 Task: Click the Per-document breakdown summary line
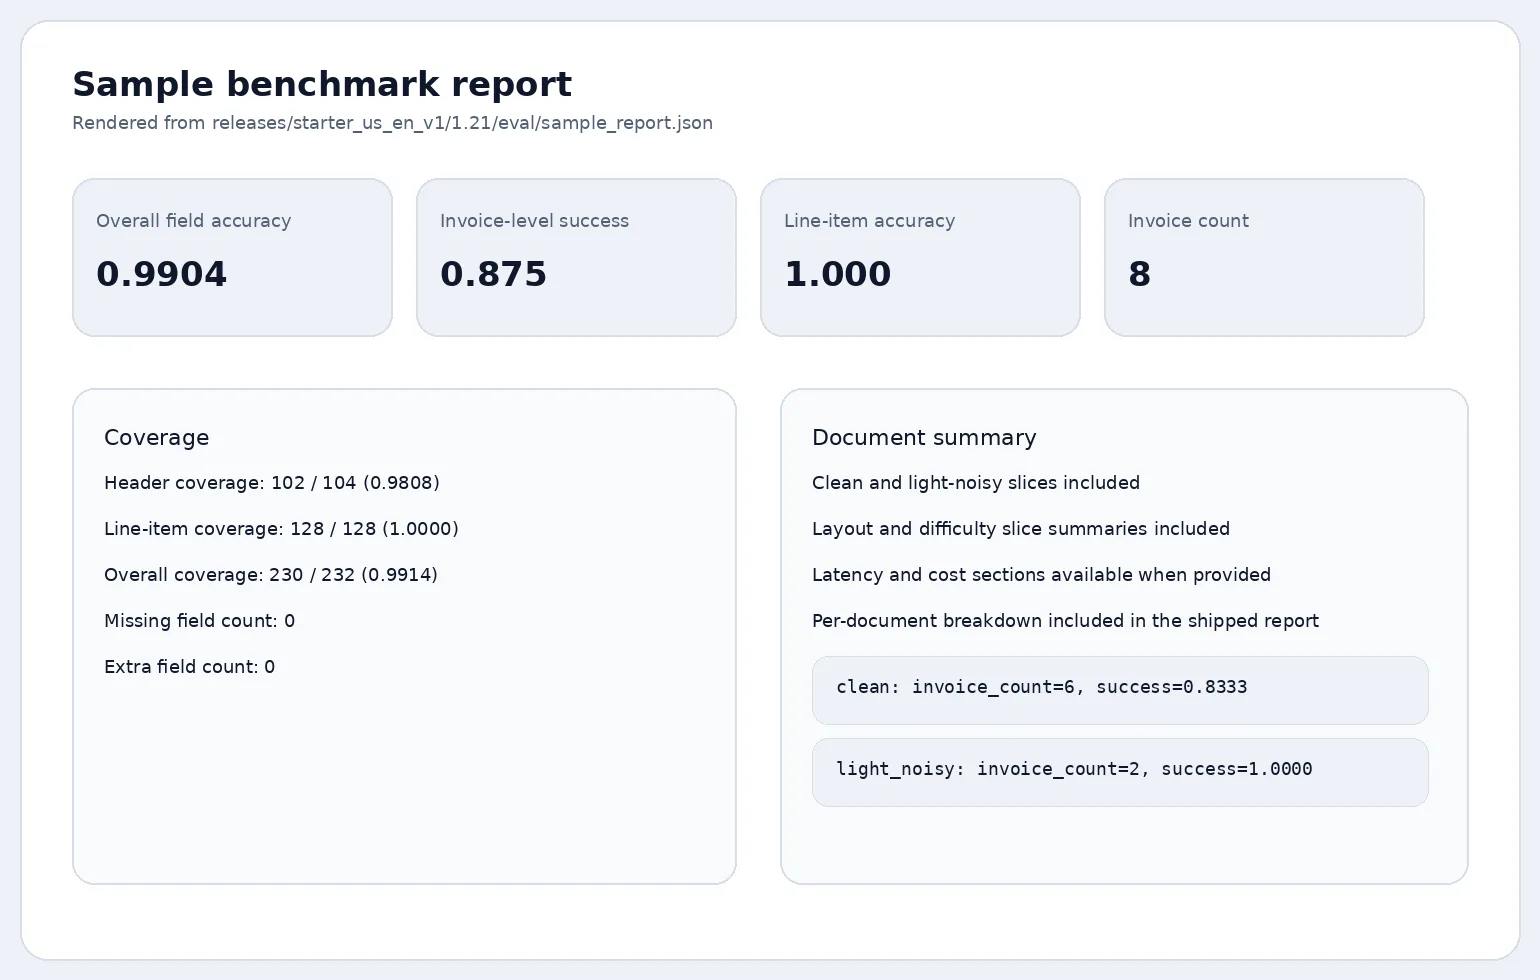1066,621
